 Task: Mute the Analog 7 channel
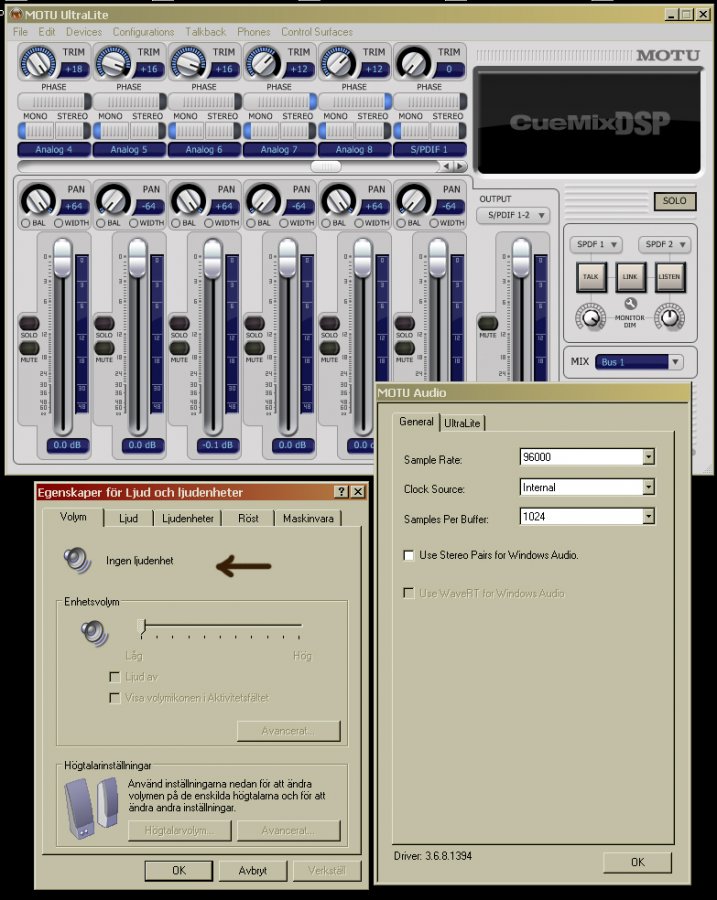click(255, 348)
